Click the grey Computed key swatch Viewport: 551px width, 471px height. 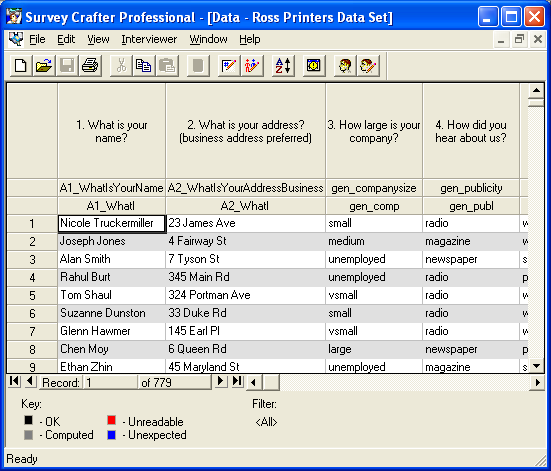[x=28, y=435]
